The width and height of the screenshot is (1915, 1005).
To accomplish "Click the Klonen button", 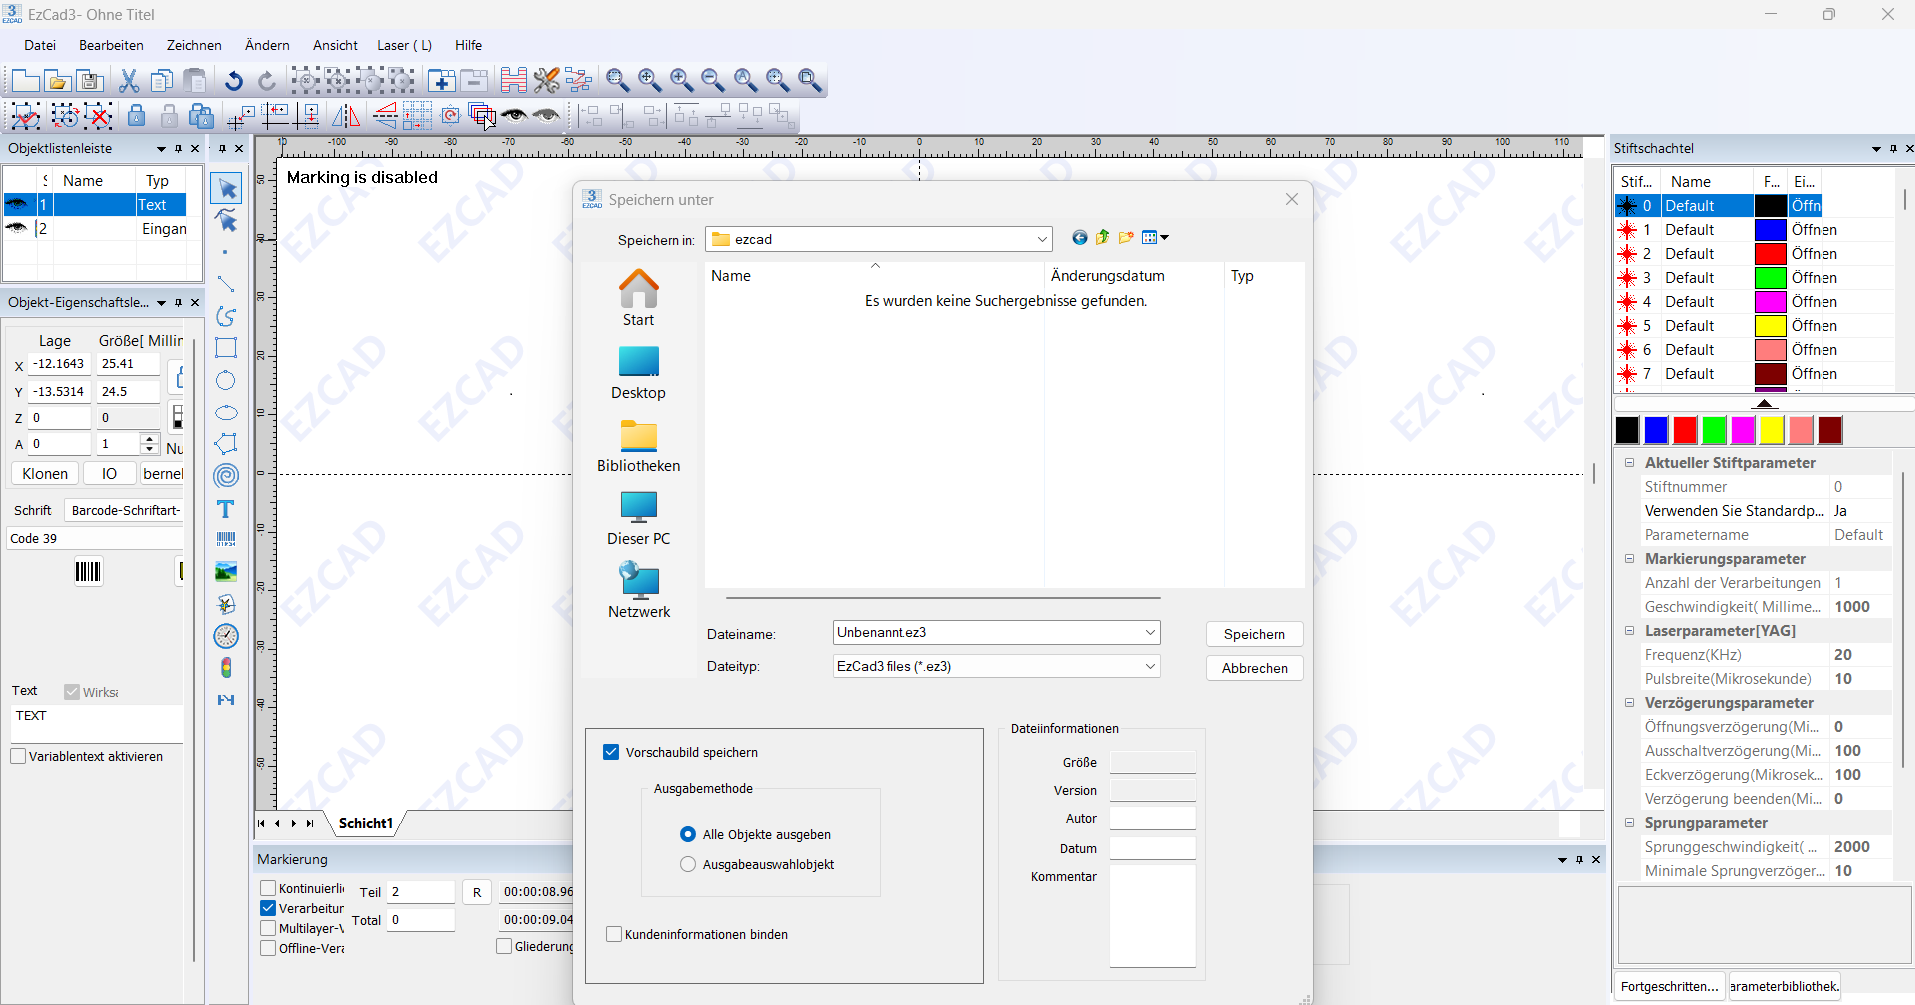I will coord(45,473).
